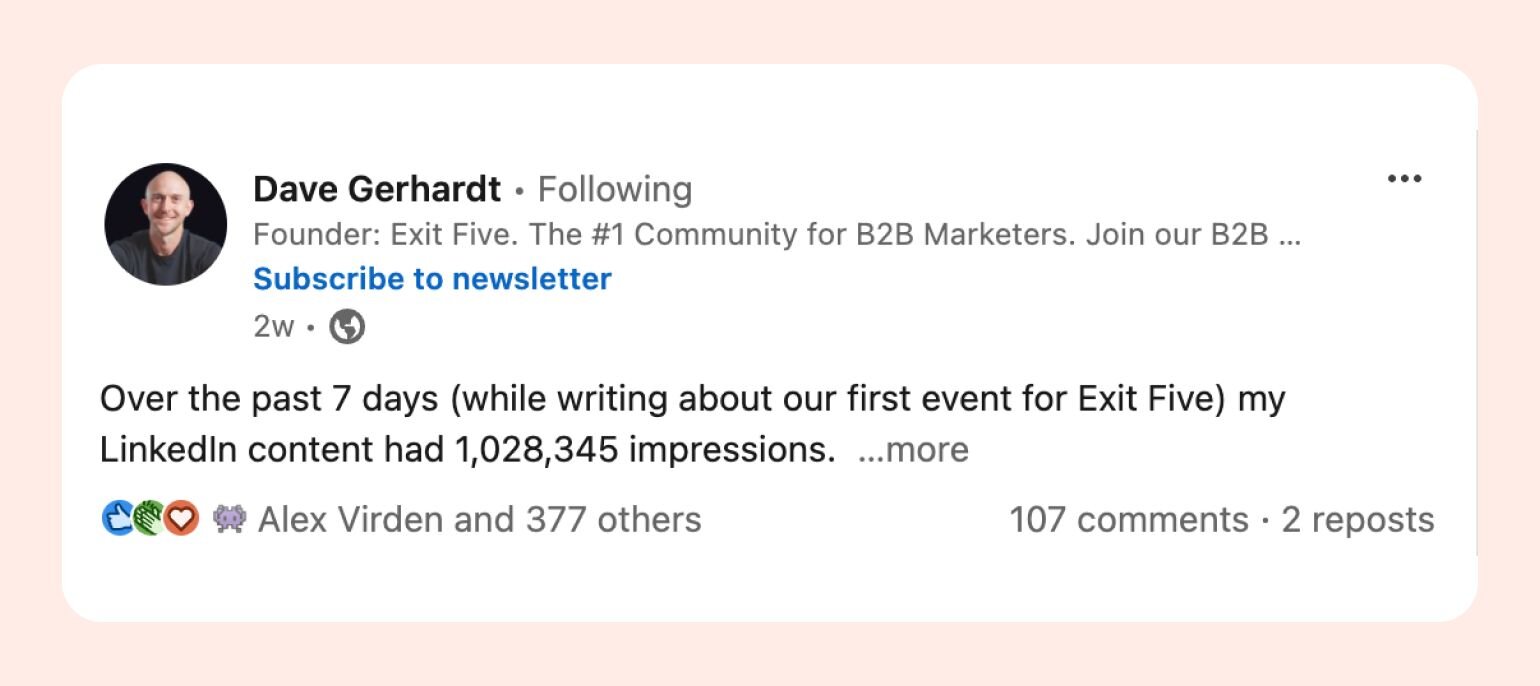Screen dimensions: 1540x686
Task: Click the purple alien emoji beside the reactions
Action: [x=228, y=518]
